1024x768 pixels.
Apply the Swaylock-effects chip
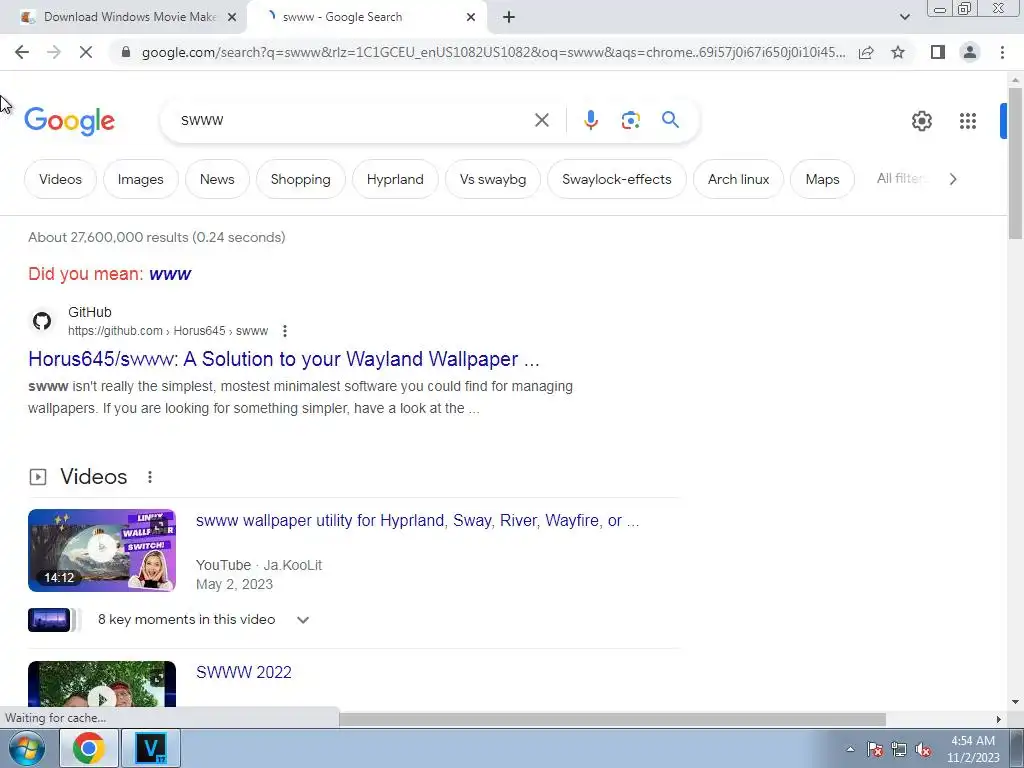(616, 179)
